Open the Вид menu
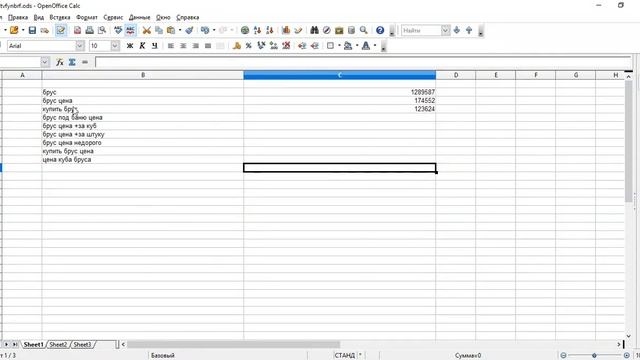 click(39, 18)
